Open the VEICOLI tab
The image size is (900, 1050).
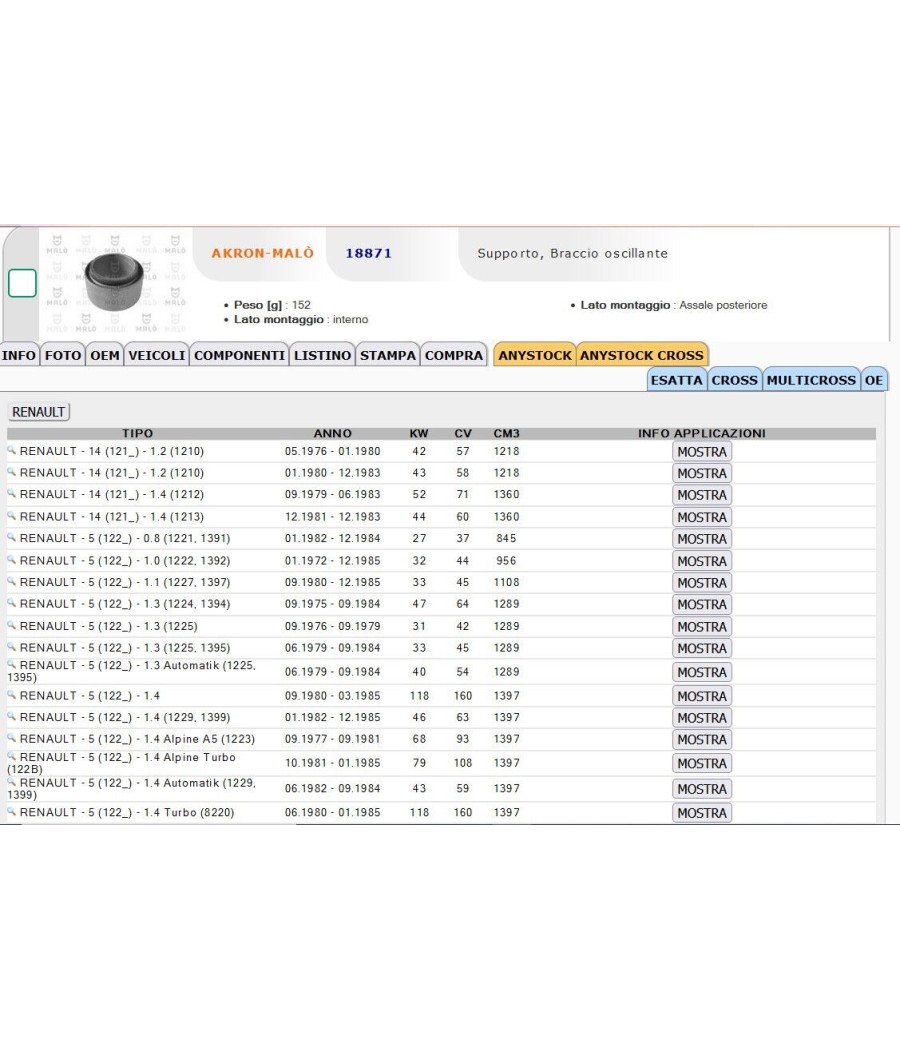(x=157, y=355)
